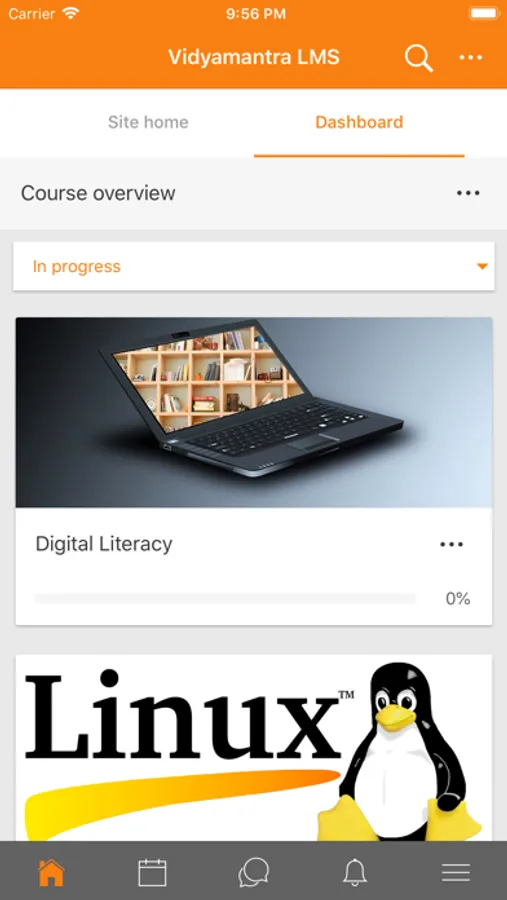This screenshot has height=900, width=507.
Task: Tap the 0% progress label
Action: [x=458, y=599]
